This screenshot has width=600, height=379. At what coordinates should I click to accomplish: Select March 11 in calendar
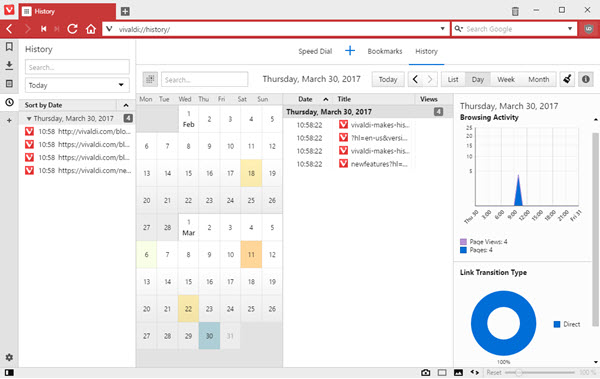[x=251, y=255]
